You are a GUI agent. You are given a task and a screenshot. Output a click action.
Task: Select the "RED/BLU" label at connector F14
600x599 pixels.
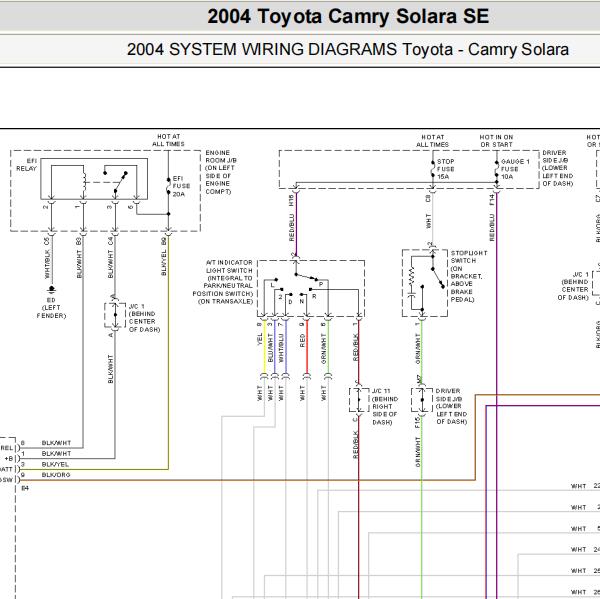tap(492, 227)
